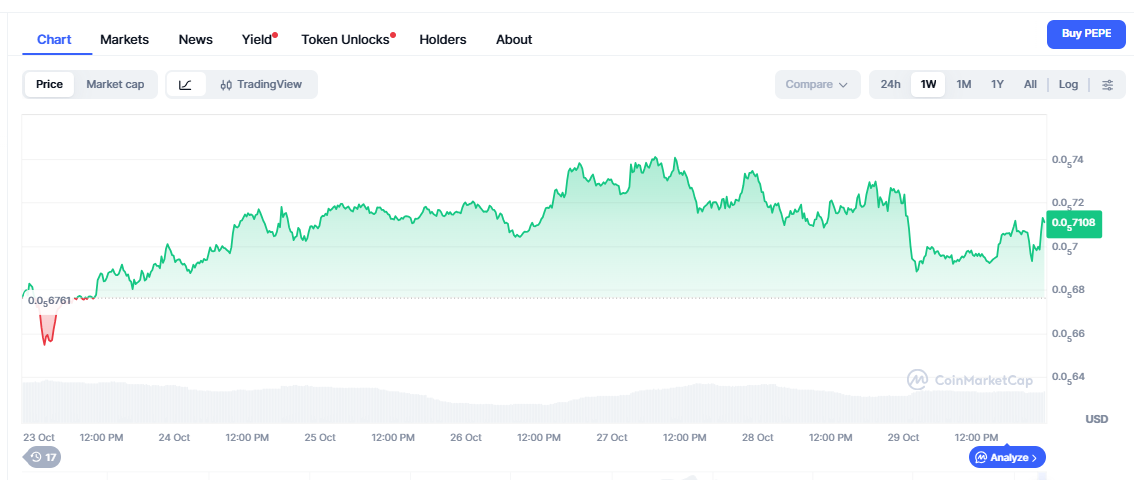The height and width of the screenshot is (480, 1134).
Task: Go to the Token Unlocks tab
Action: pyautogui.click(x=345, y=40)
